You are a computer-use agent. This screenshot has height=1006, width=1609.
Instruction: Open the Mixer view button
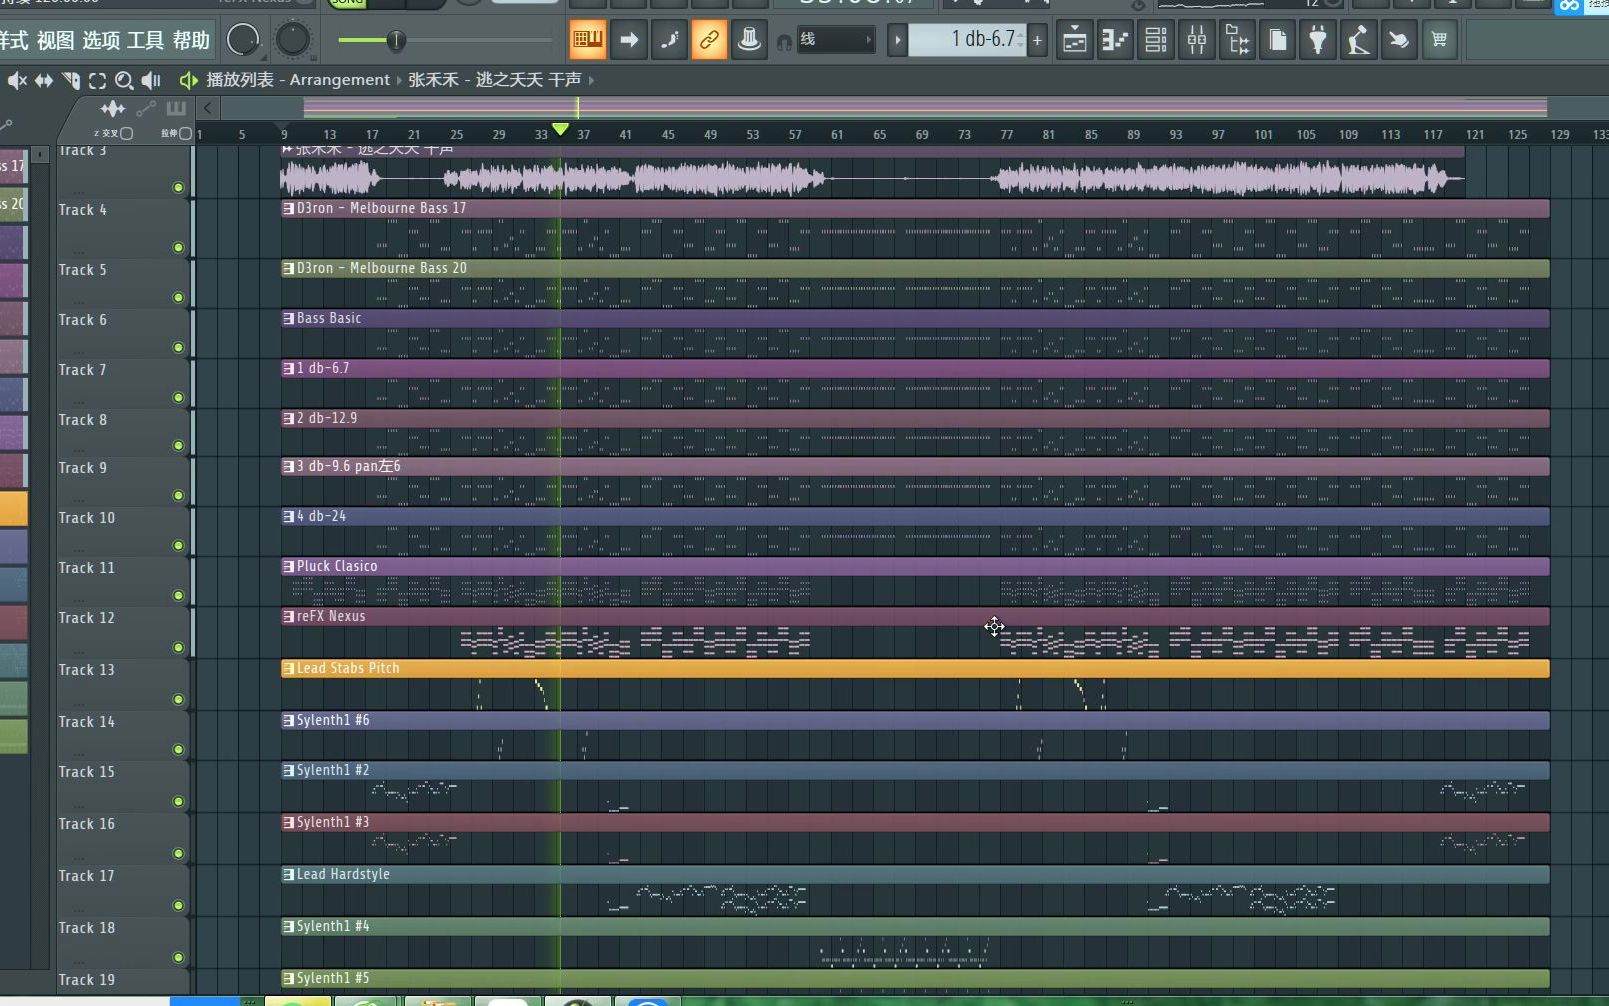[1197, 40]
